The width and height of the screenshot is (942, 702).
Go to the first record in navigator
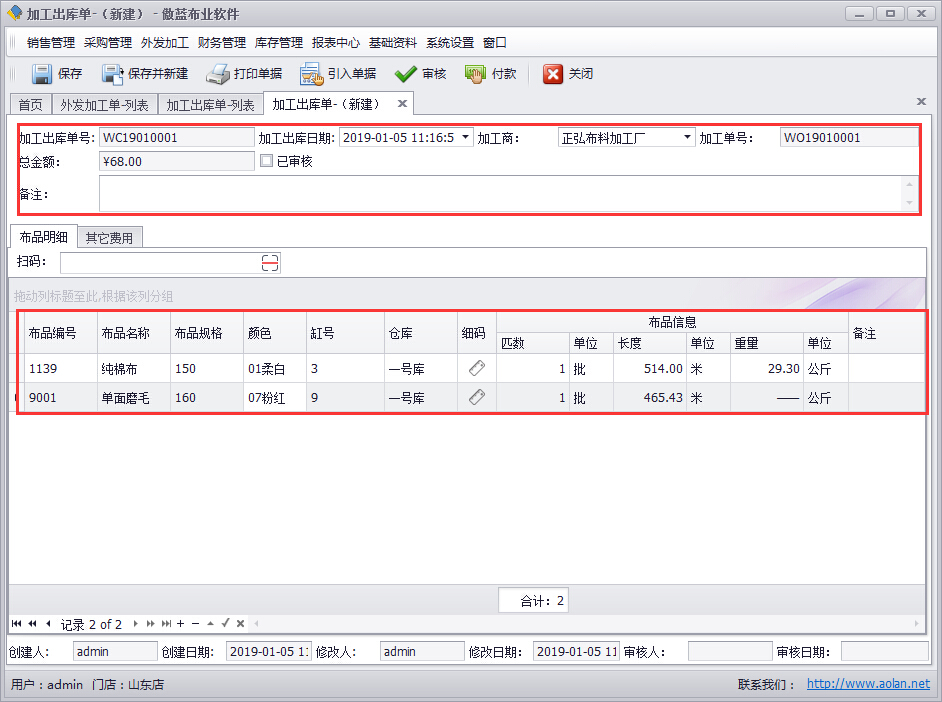pyautogui.click(x=16, y=624)
